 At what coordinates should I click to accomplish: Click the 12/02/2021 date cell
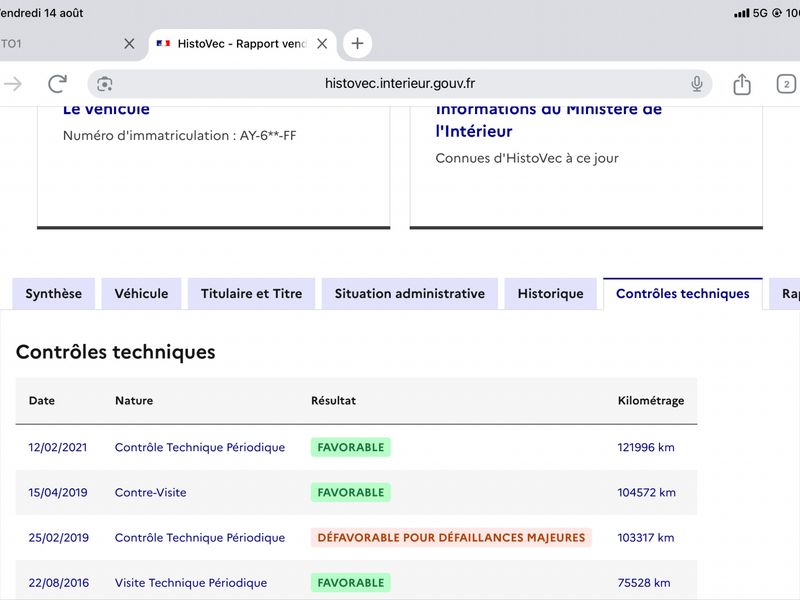click(x=58, y=447)
